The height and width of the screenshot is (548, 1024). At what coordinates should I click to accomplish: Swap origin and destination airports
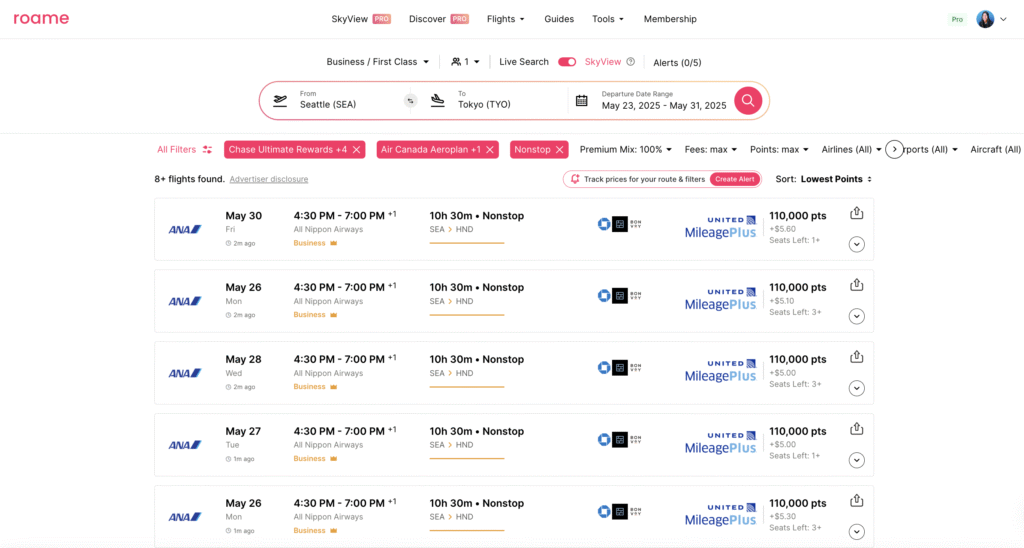(x=410, y=100)
